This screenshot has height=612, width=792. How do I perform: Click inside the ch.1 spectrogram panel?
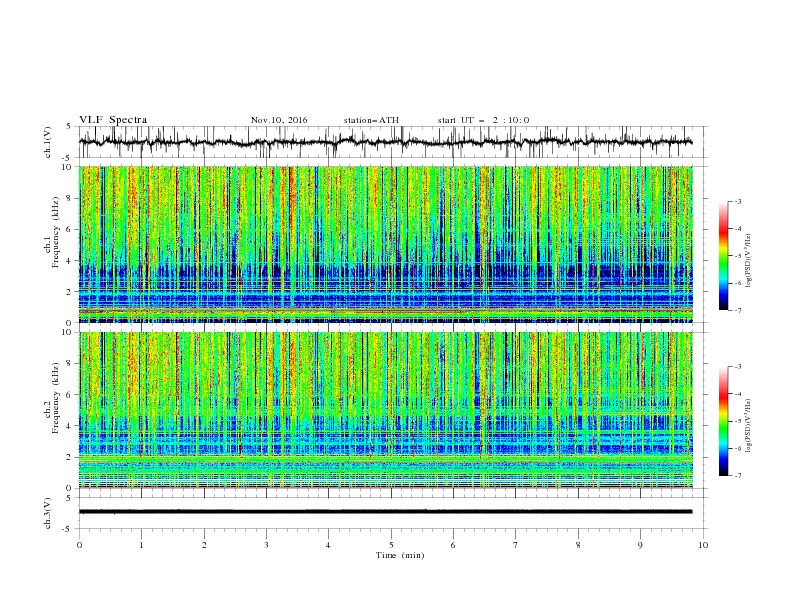click(385, 244)
